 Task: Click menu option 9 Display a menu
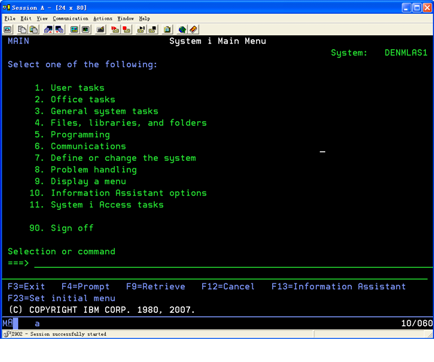pyautogui.click(x=80, y=181)
